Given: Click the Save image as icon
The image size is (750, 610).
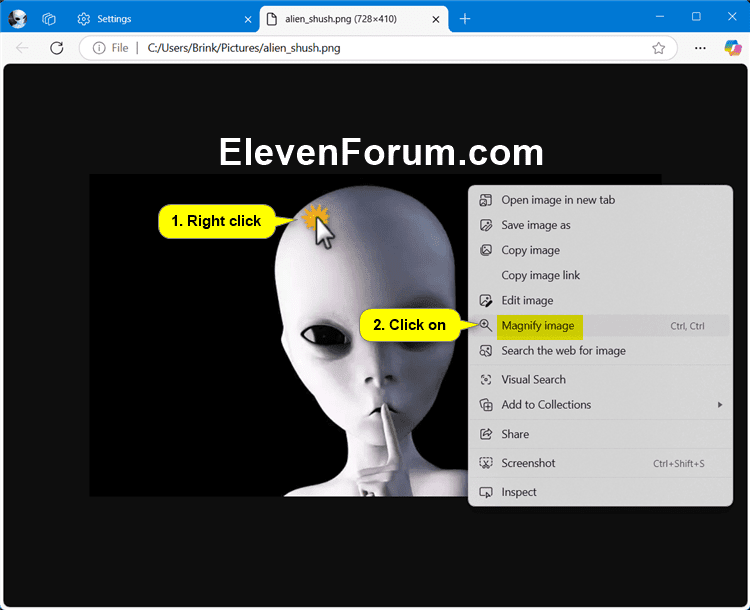Looking at the screenshot, I should [485, 225].
